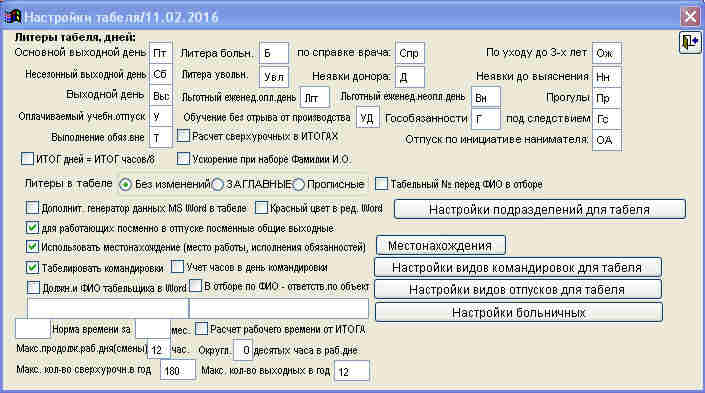Click По уходу до 3-х лет field Ож
The width and height of the screenshot is (705, 393).
pyautogui.click(x=607, y=53)
